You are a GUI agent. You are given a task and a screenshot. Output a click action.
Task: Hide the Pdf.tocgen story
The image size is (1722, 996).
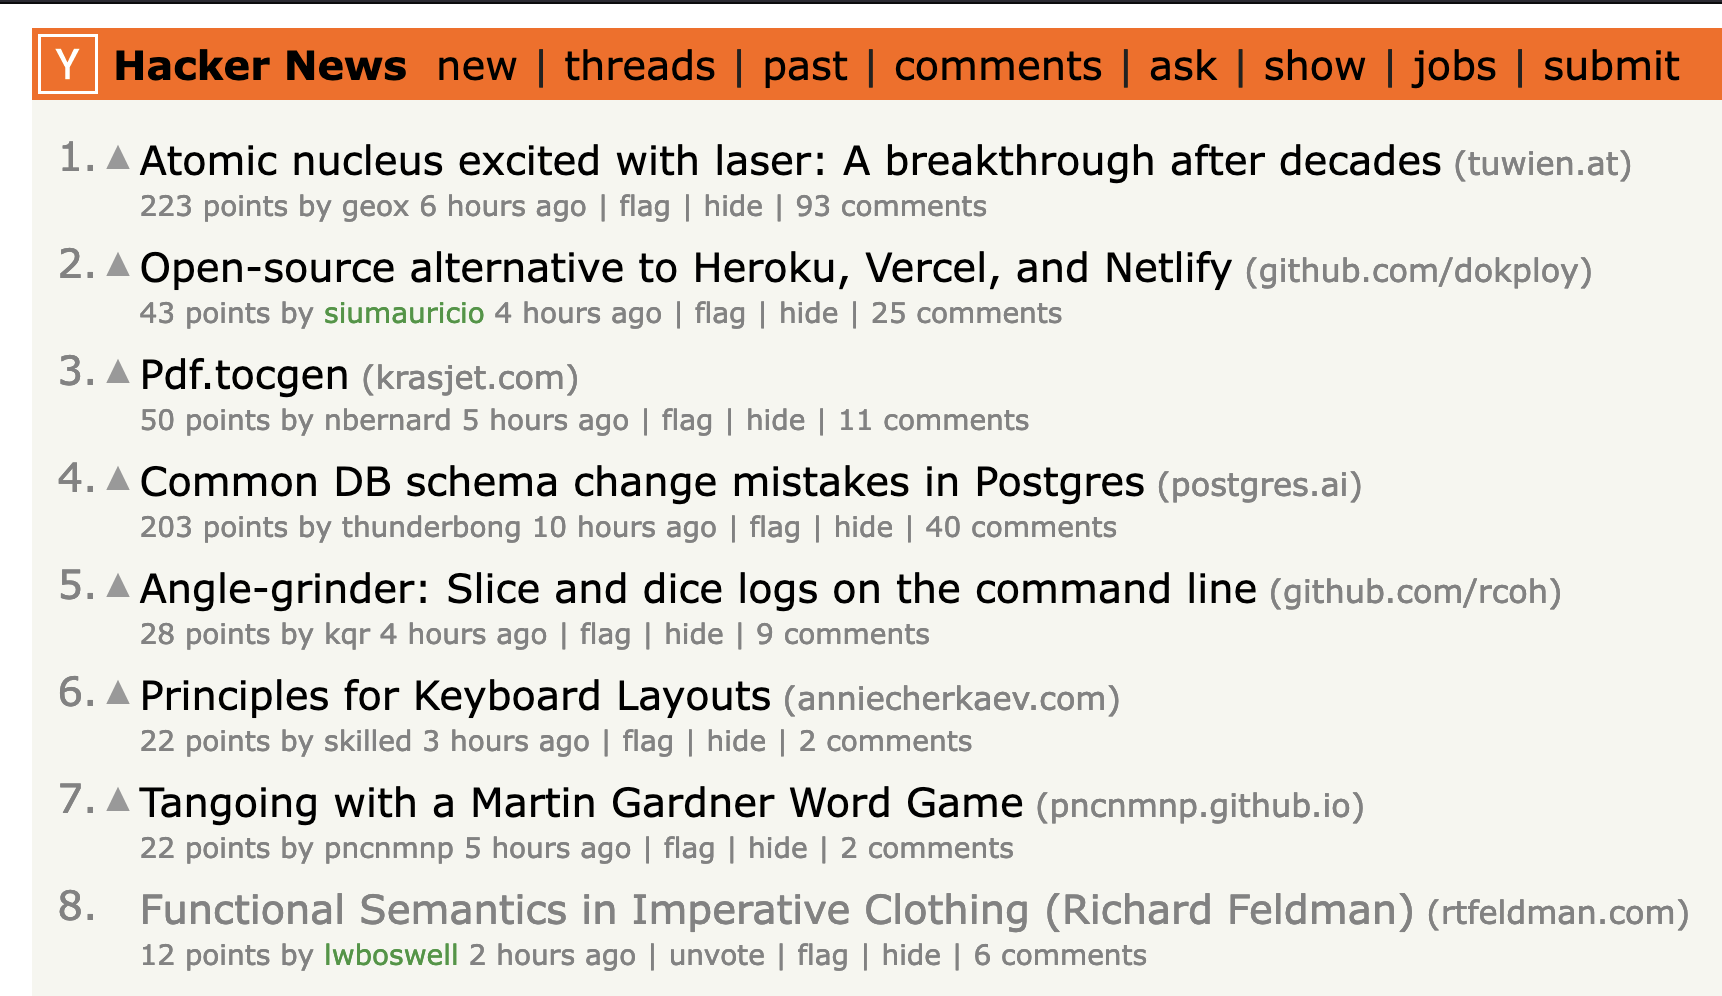[775, 420]
